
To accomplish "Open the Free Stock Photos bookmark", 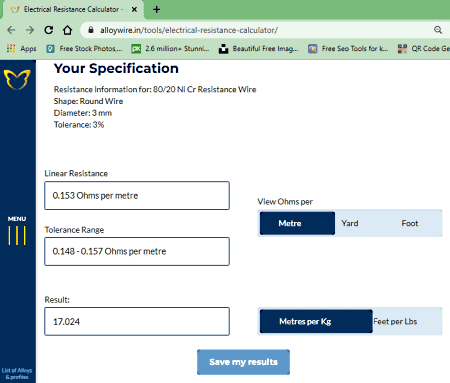I will coord(84,49).
